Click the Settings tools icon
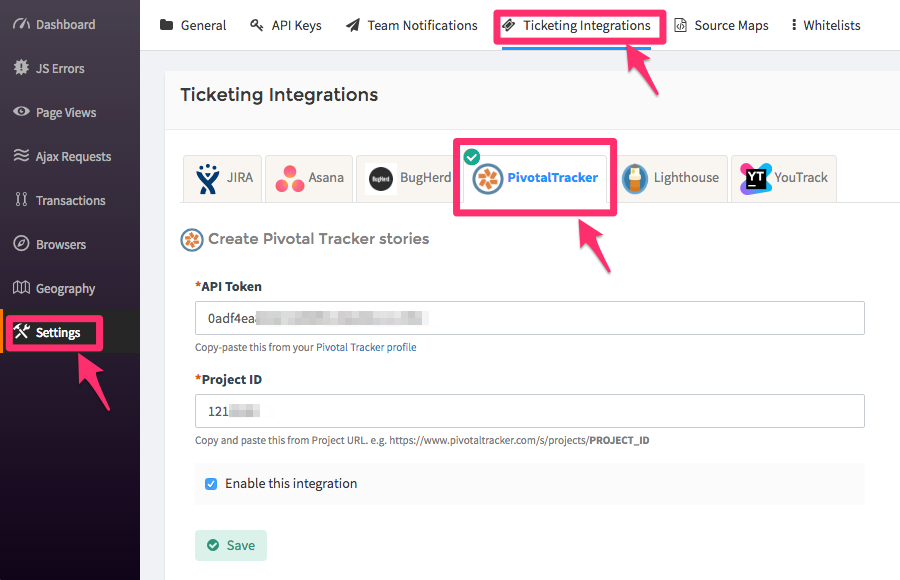 click(x=21, y=331)
